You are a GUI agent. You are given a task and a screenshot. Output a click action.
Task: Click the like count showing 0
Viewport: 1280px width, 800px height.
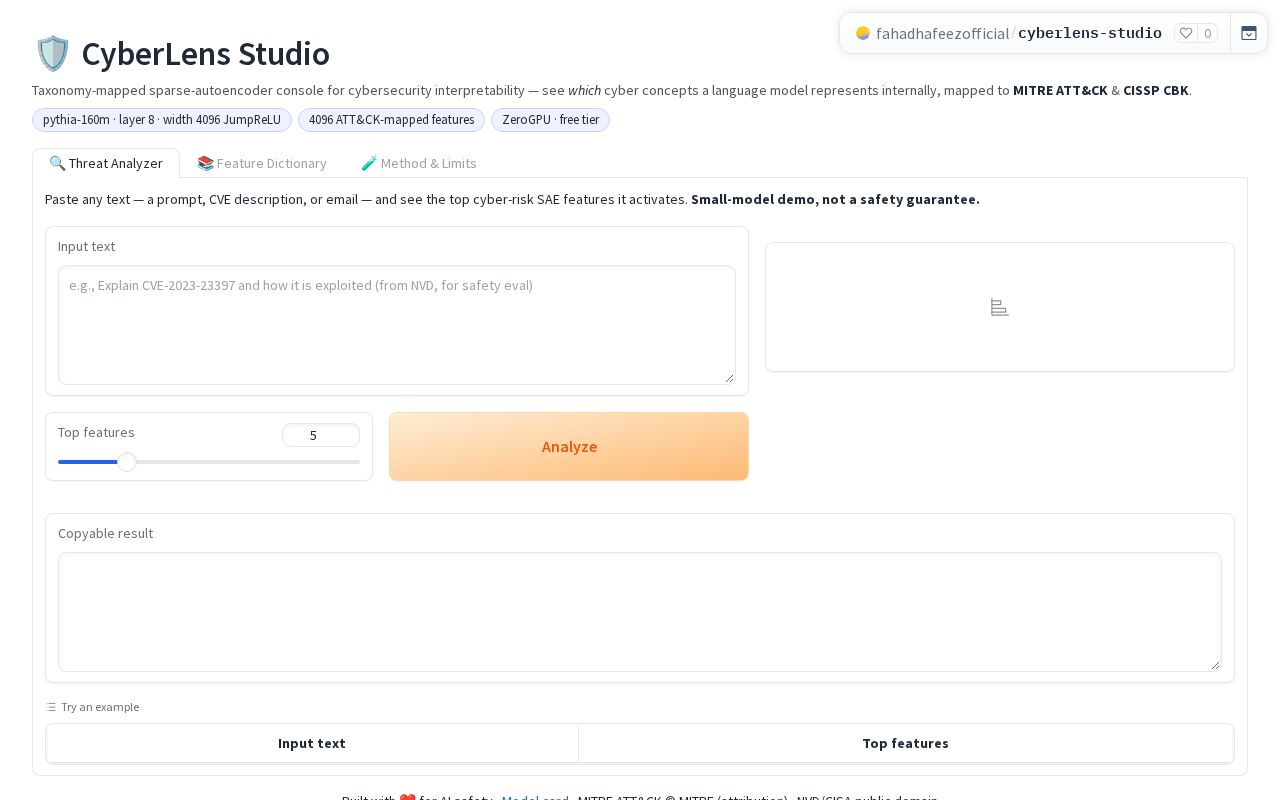1207,33
